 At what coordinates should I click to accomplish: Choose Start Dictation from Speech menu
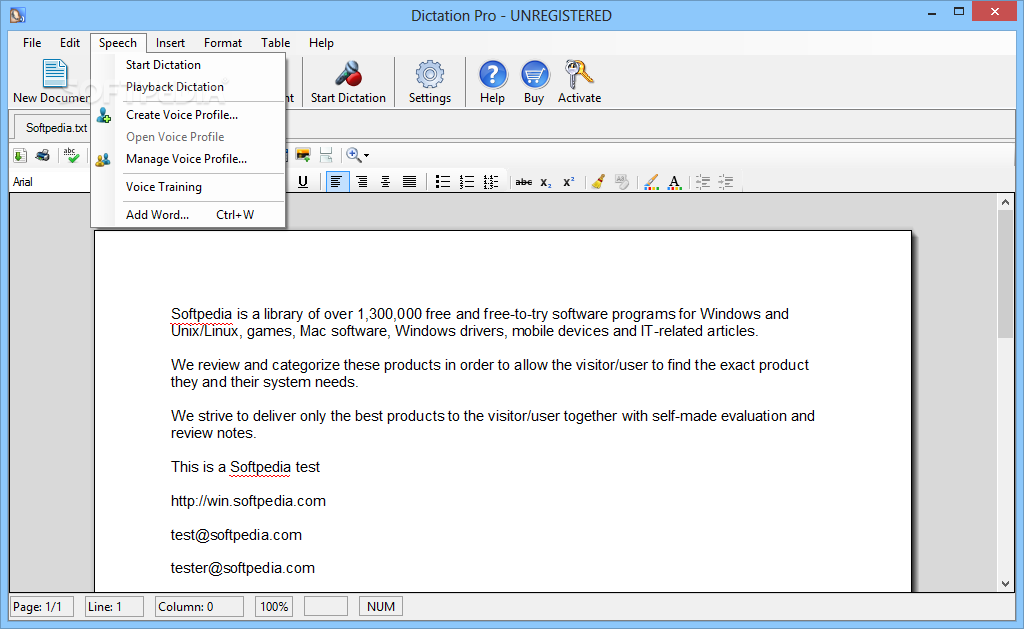coord(188,65)
